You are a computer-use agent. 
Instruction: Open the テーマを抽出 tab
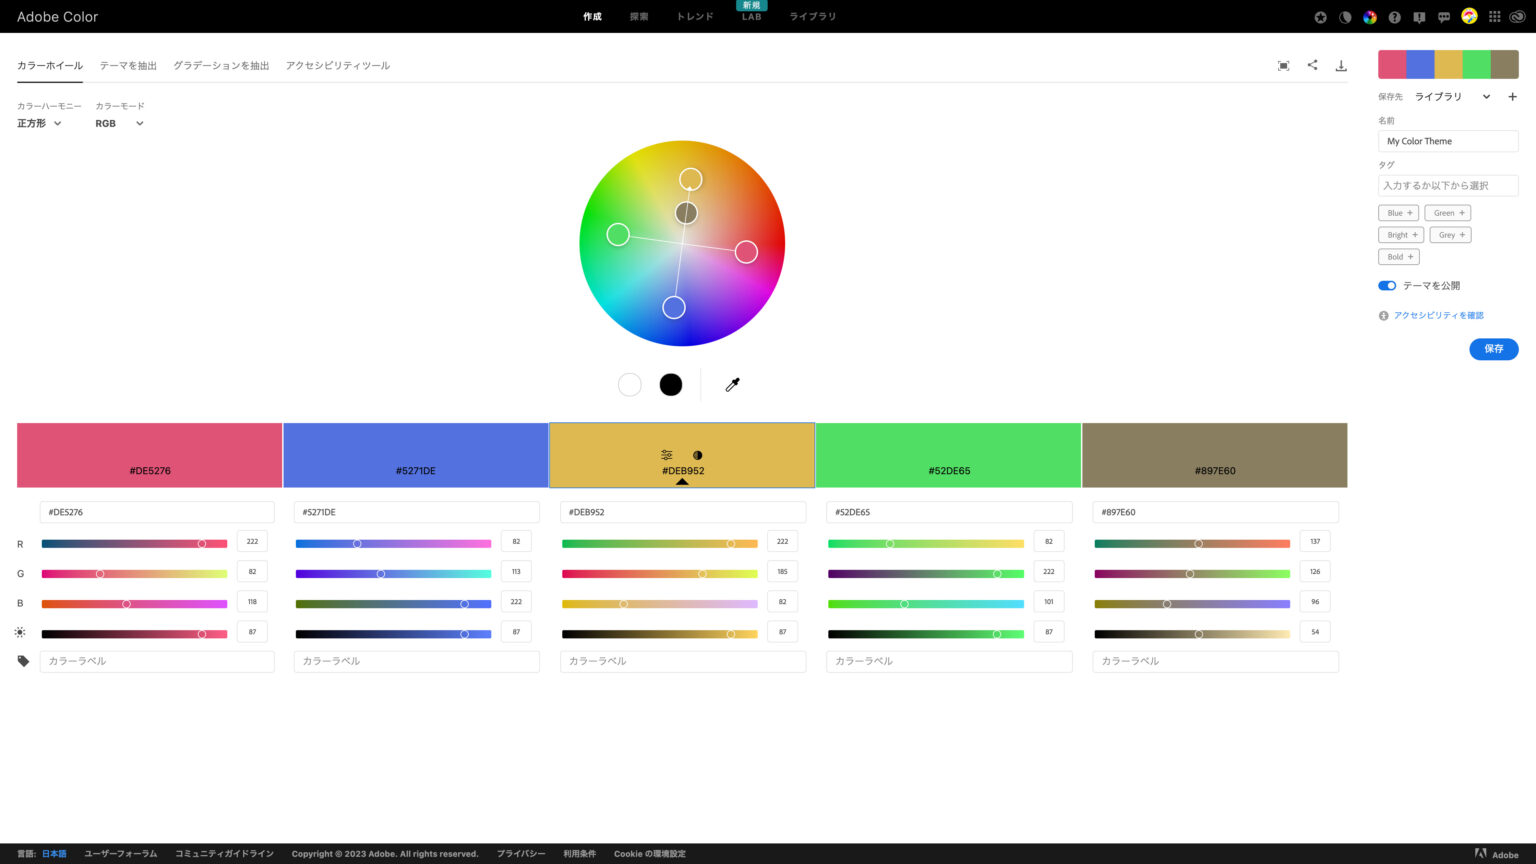coord(128,66)
